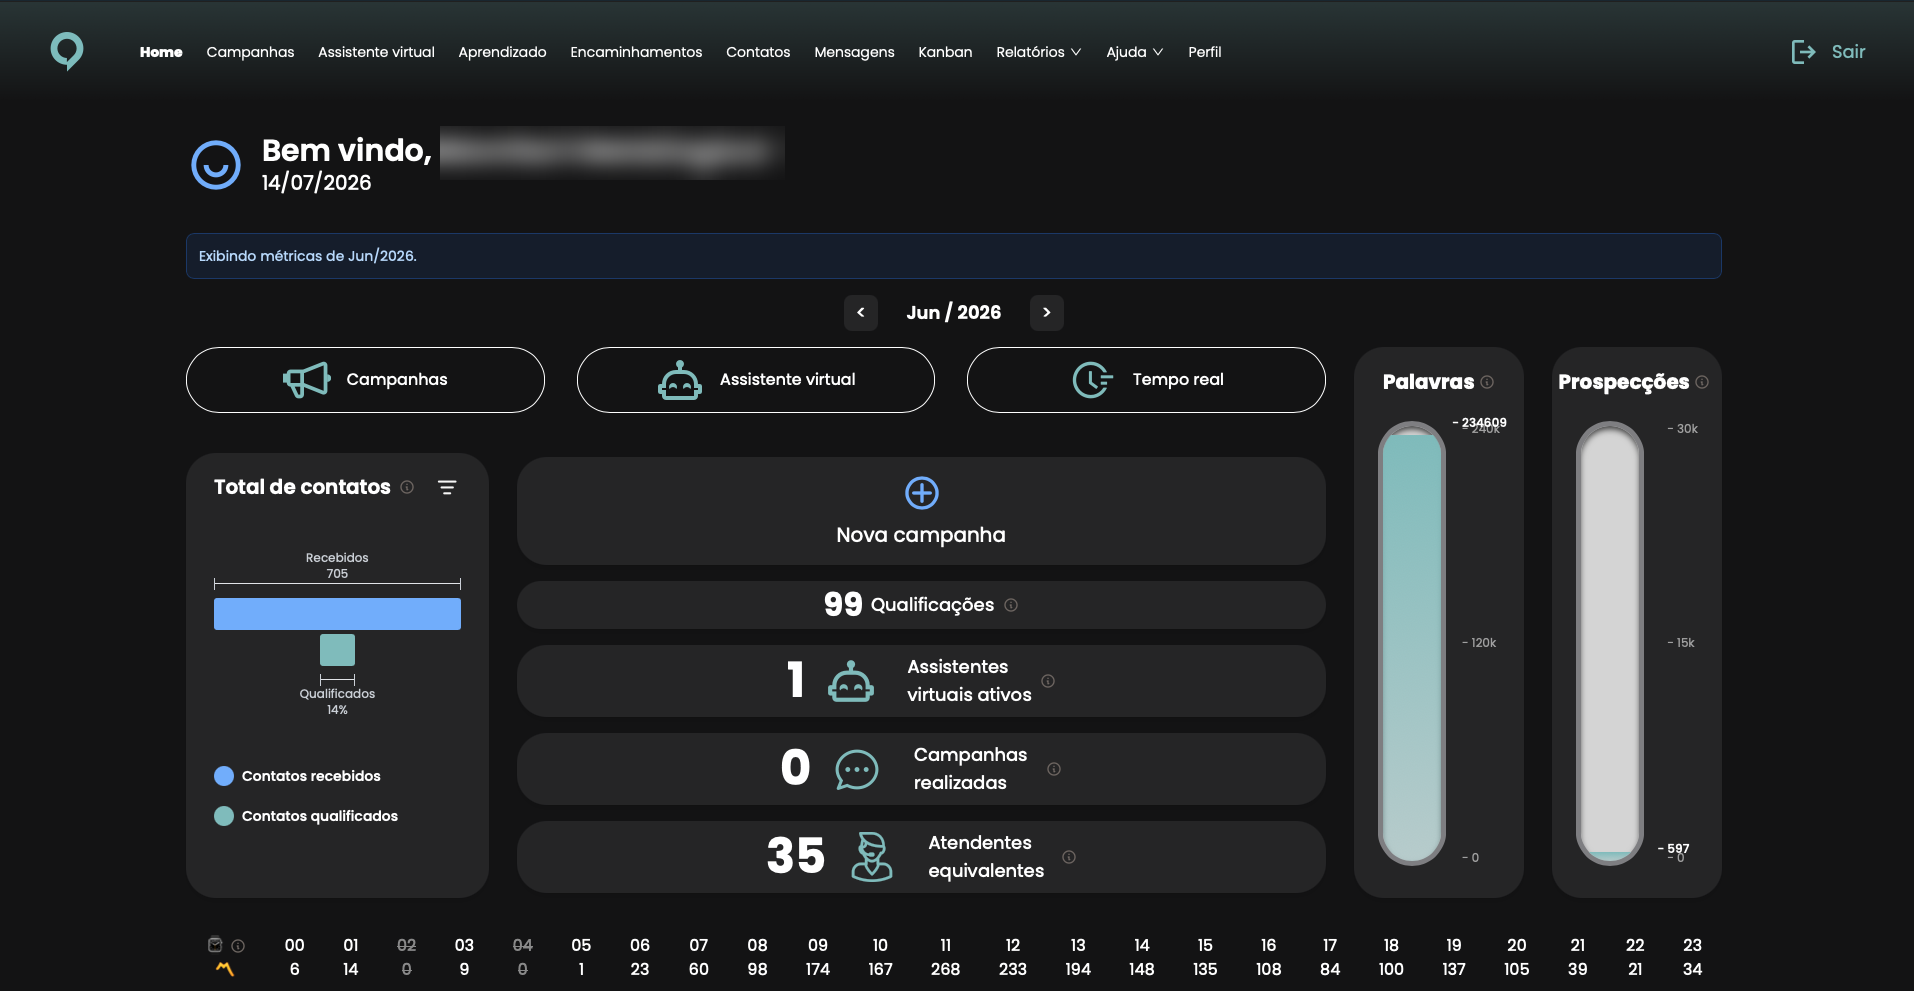Open the filter icon in Total de contatos

[447, 487]
